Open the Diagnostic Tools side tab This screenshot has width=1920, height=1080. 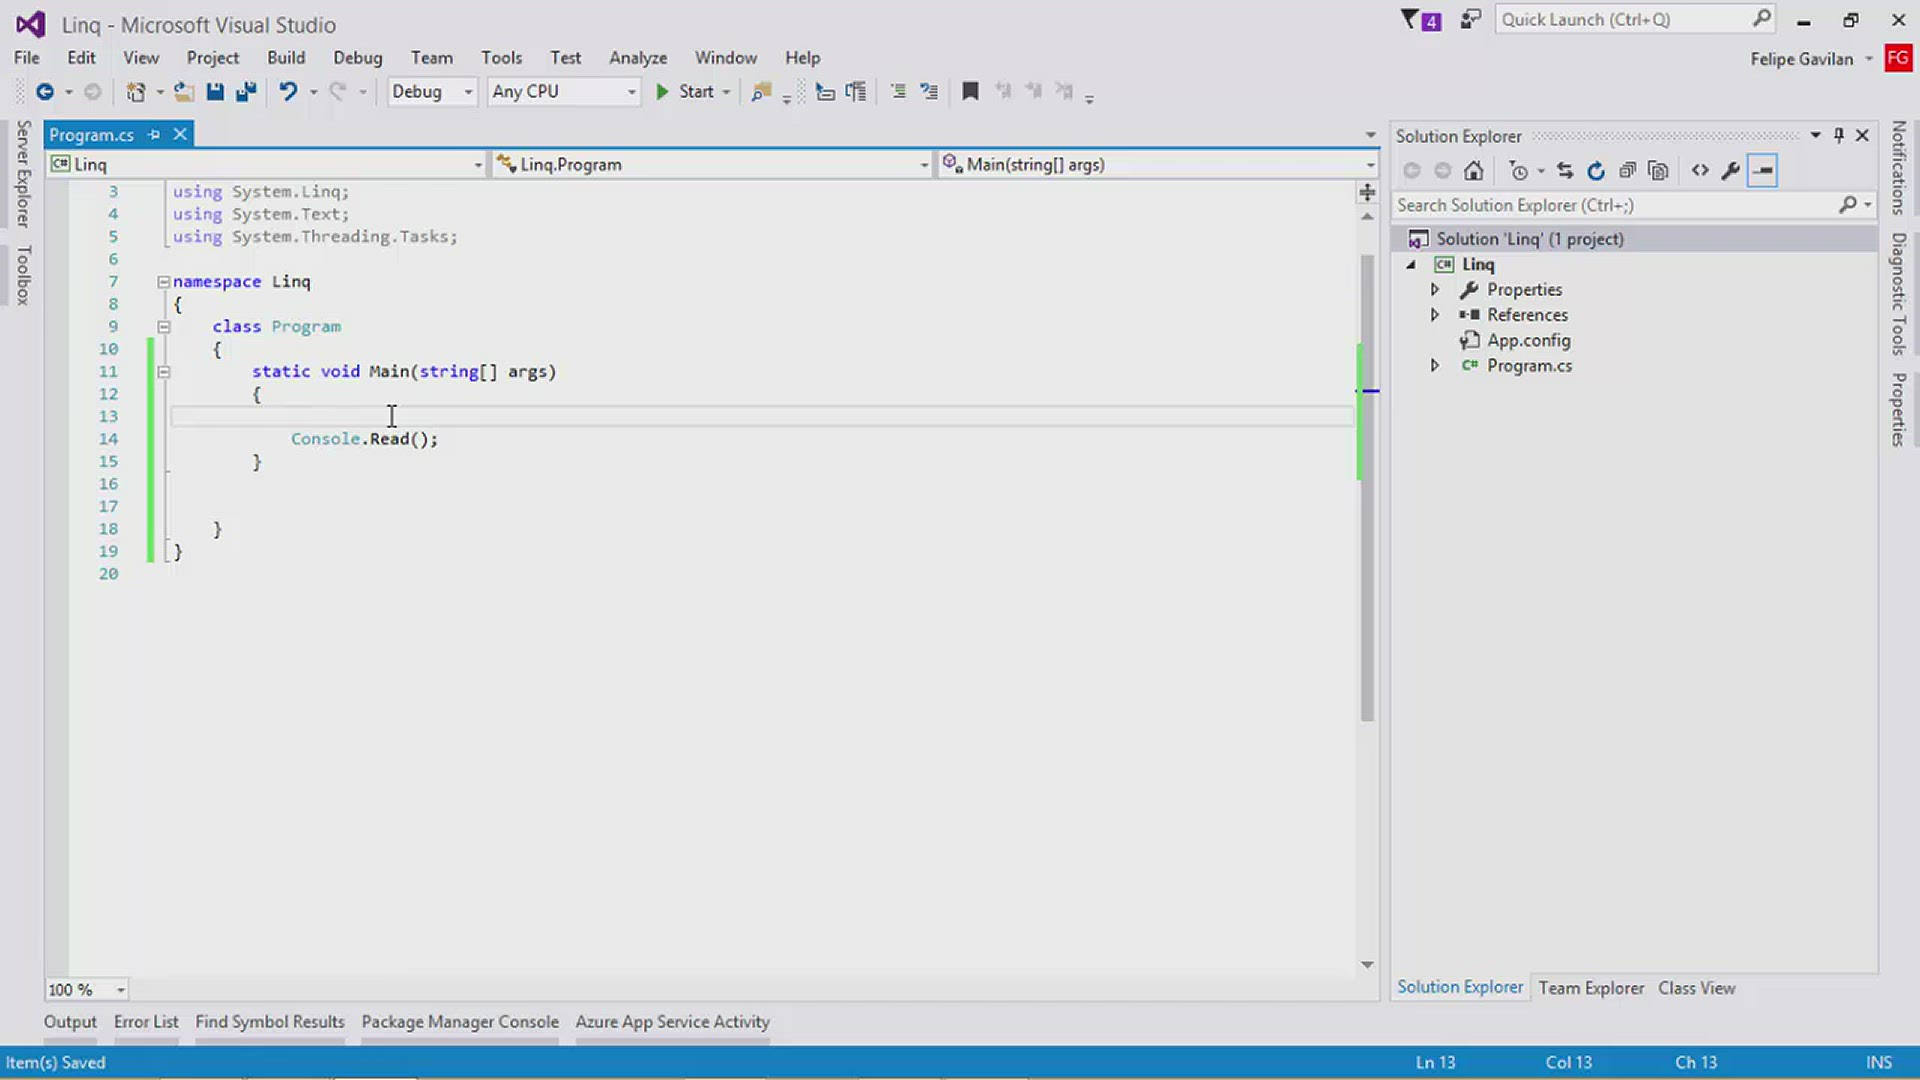[x=1897, y=294]
